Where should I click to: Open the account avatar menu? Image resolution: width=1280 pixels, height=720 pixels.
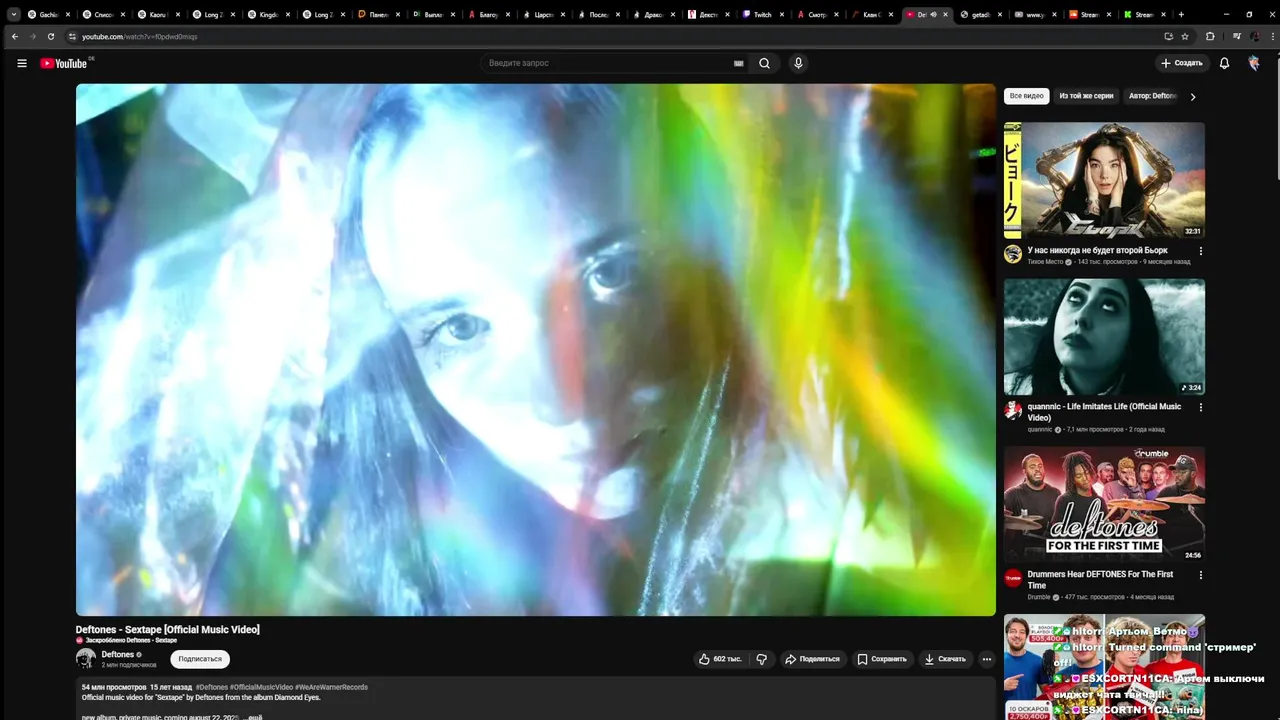tap(1254, 63)
